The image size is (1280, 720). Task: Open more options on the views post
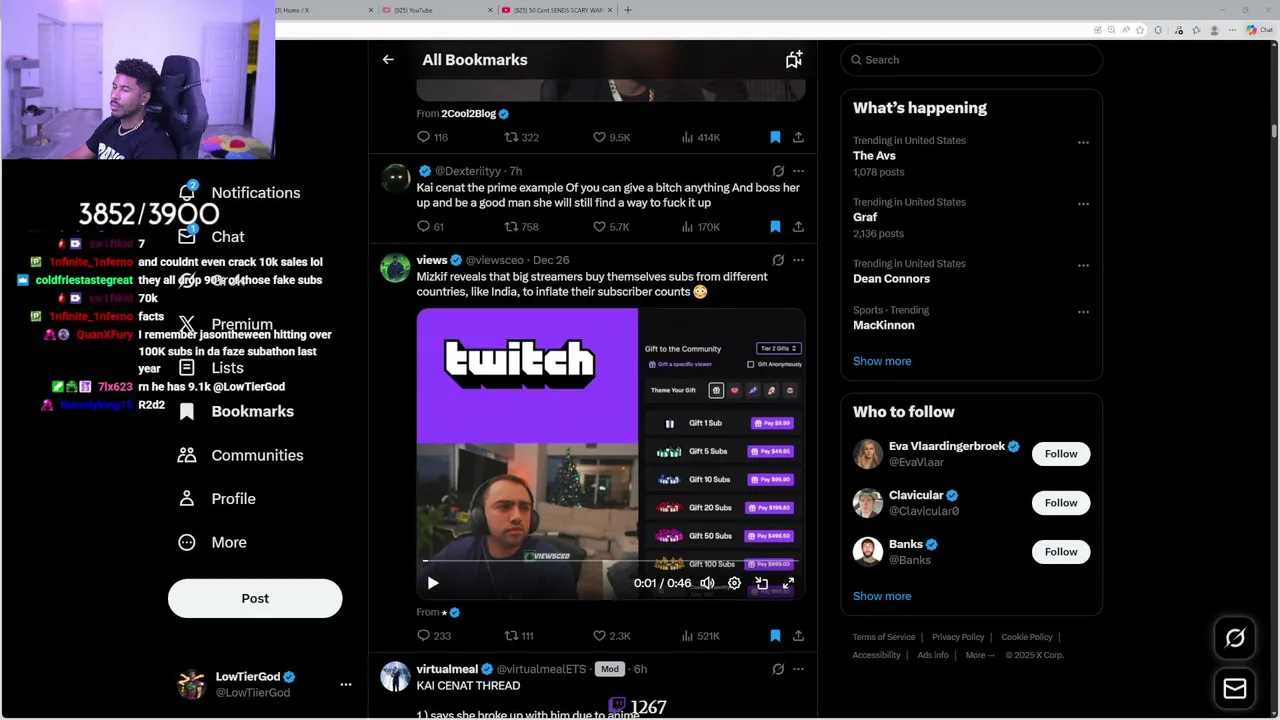tap(798, 260)
